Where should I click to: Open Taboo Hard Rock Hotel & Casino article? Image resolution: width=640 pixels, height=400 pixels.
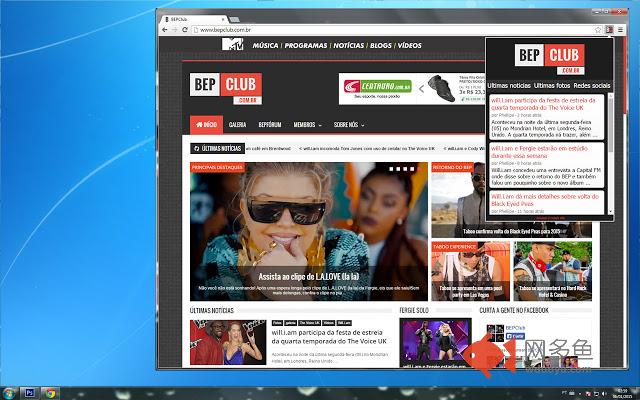coord(553,271)
